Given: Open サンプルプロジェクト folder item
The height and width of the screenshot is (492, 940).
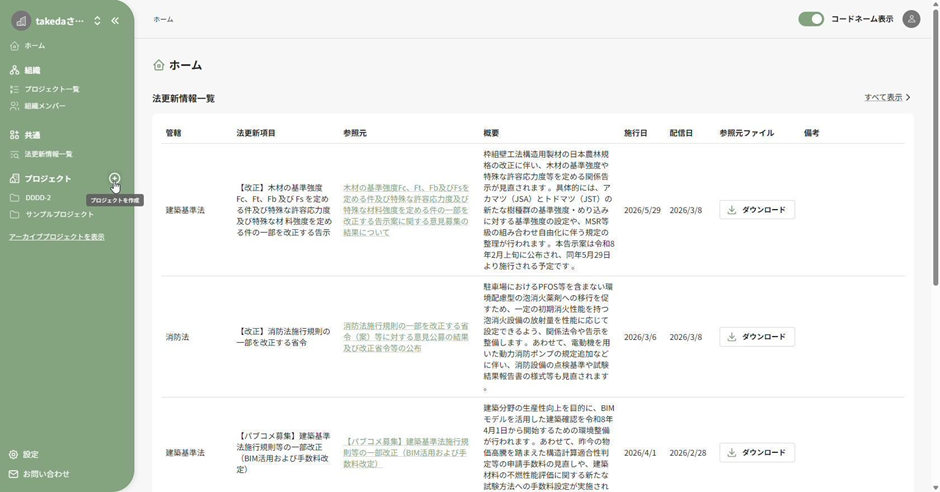Looking at the screenshot, I should pyautogui.click(x=59, y=214).
